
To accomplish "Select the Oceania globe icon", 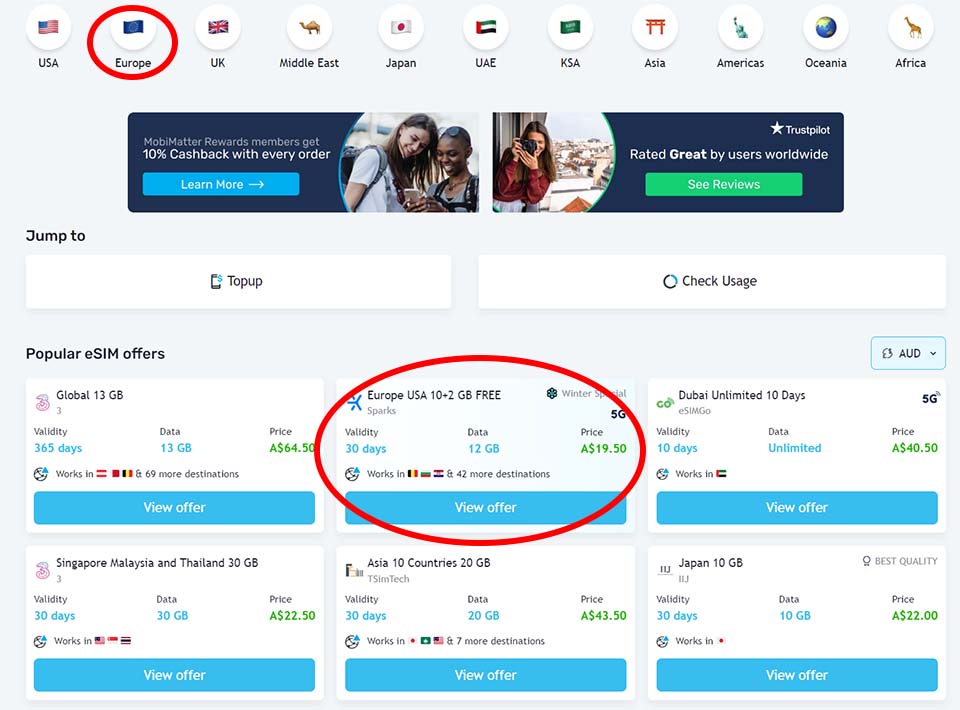I will coord(826,27).
